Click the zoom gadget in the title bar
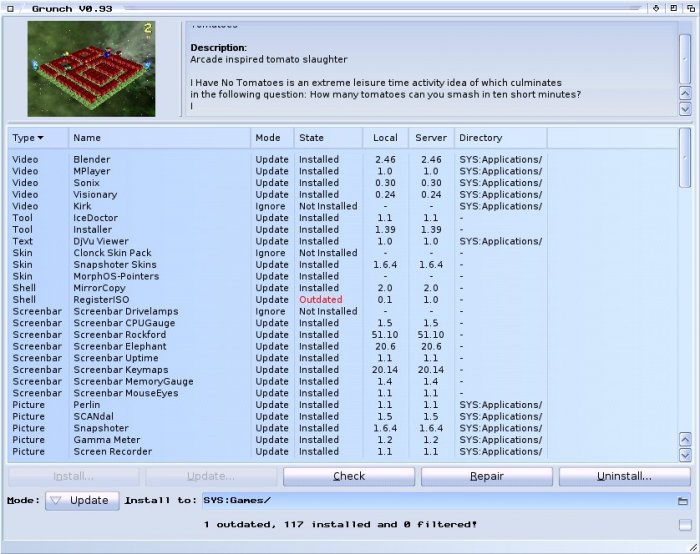Screen dimensions: 700x554 pyautogui.click(x=673, y=8)
